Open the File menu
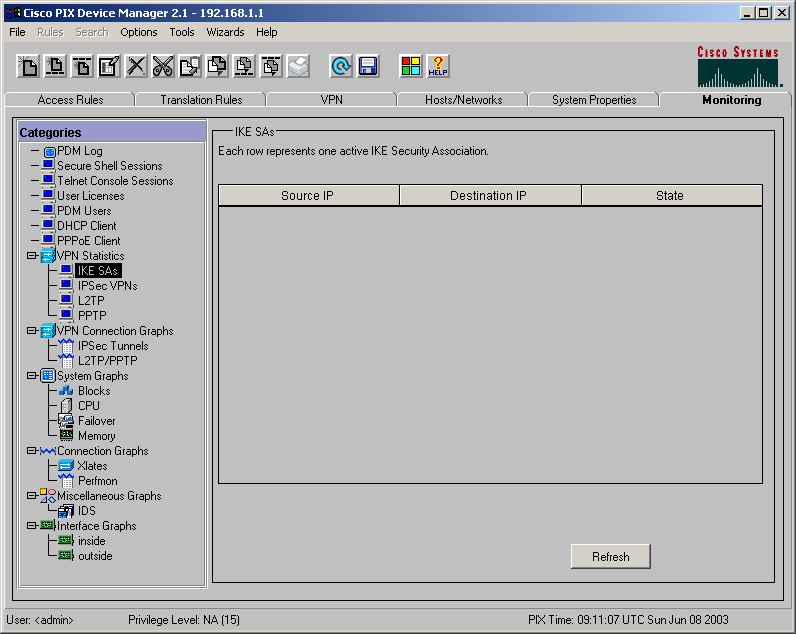 pos(17,32)
